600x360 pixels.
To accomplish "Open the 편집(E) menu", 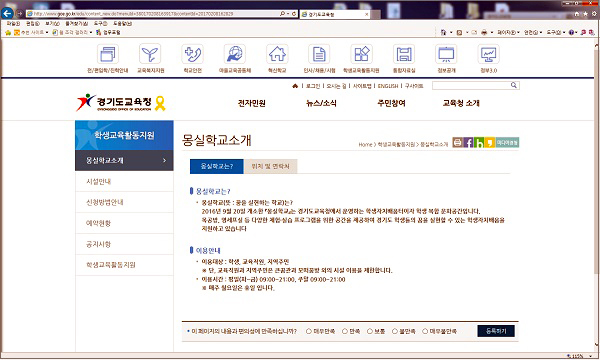I will pyautogui.click(x=33, y=24).
